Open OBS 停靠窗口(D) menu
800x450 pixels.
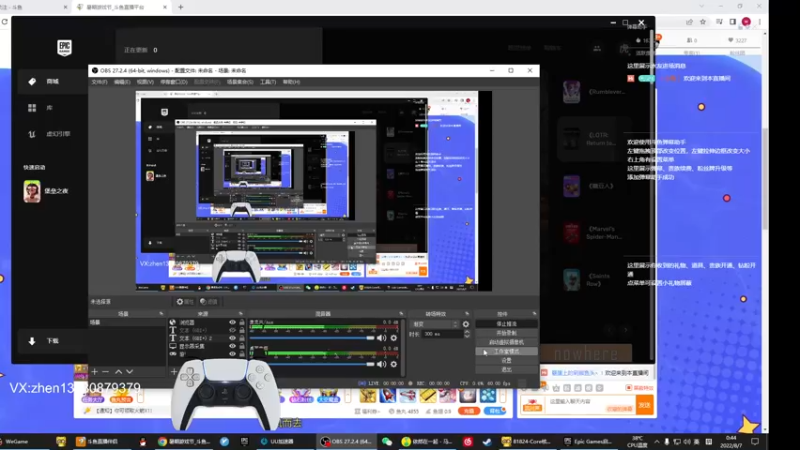coord(174,82)
